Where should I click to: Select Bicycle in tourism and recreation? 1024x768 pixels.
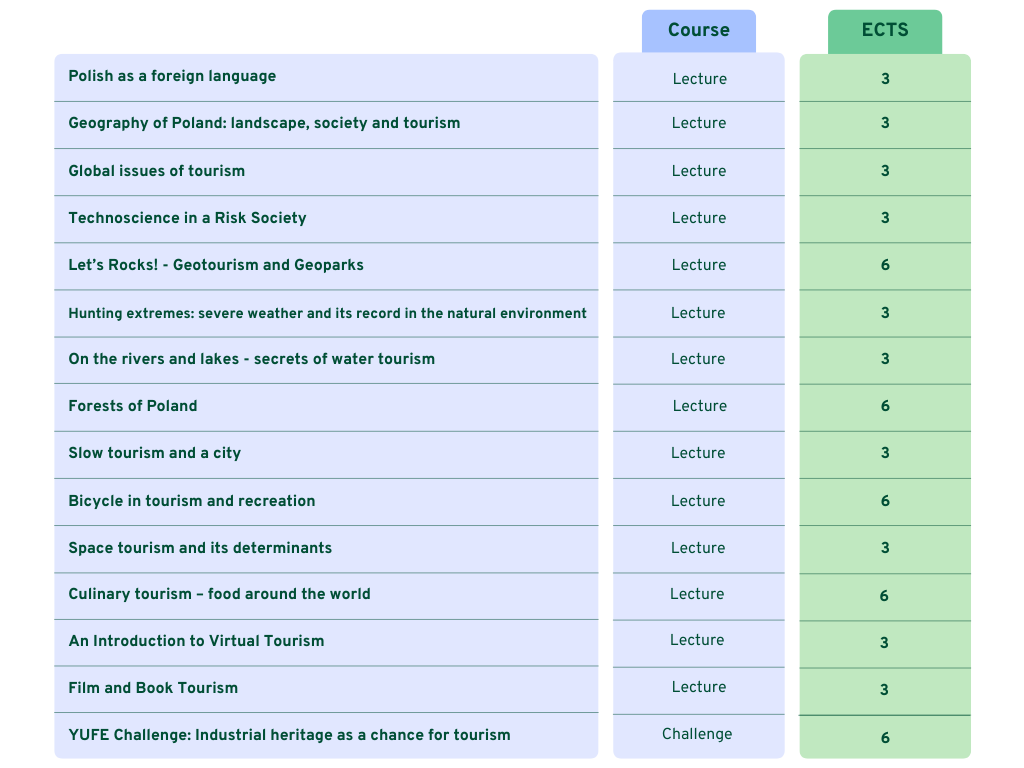191,501
